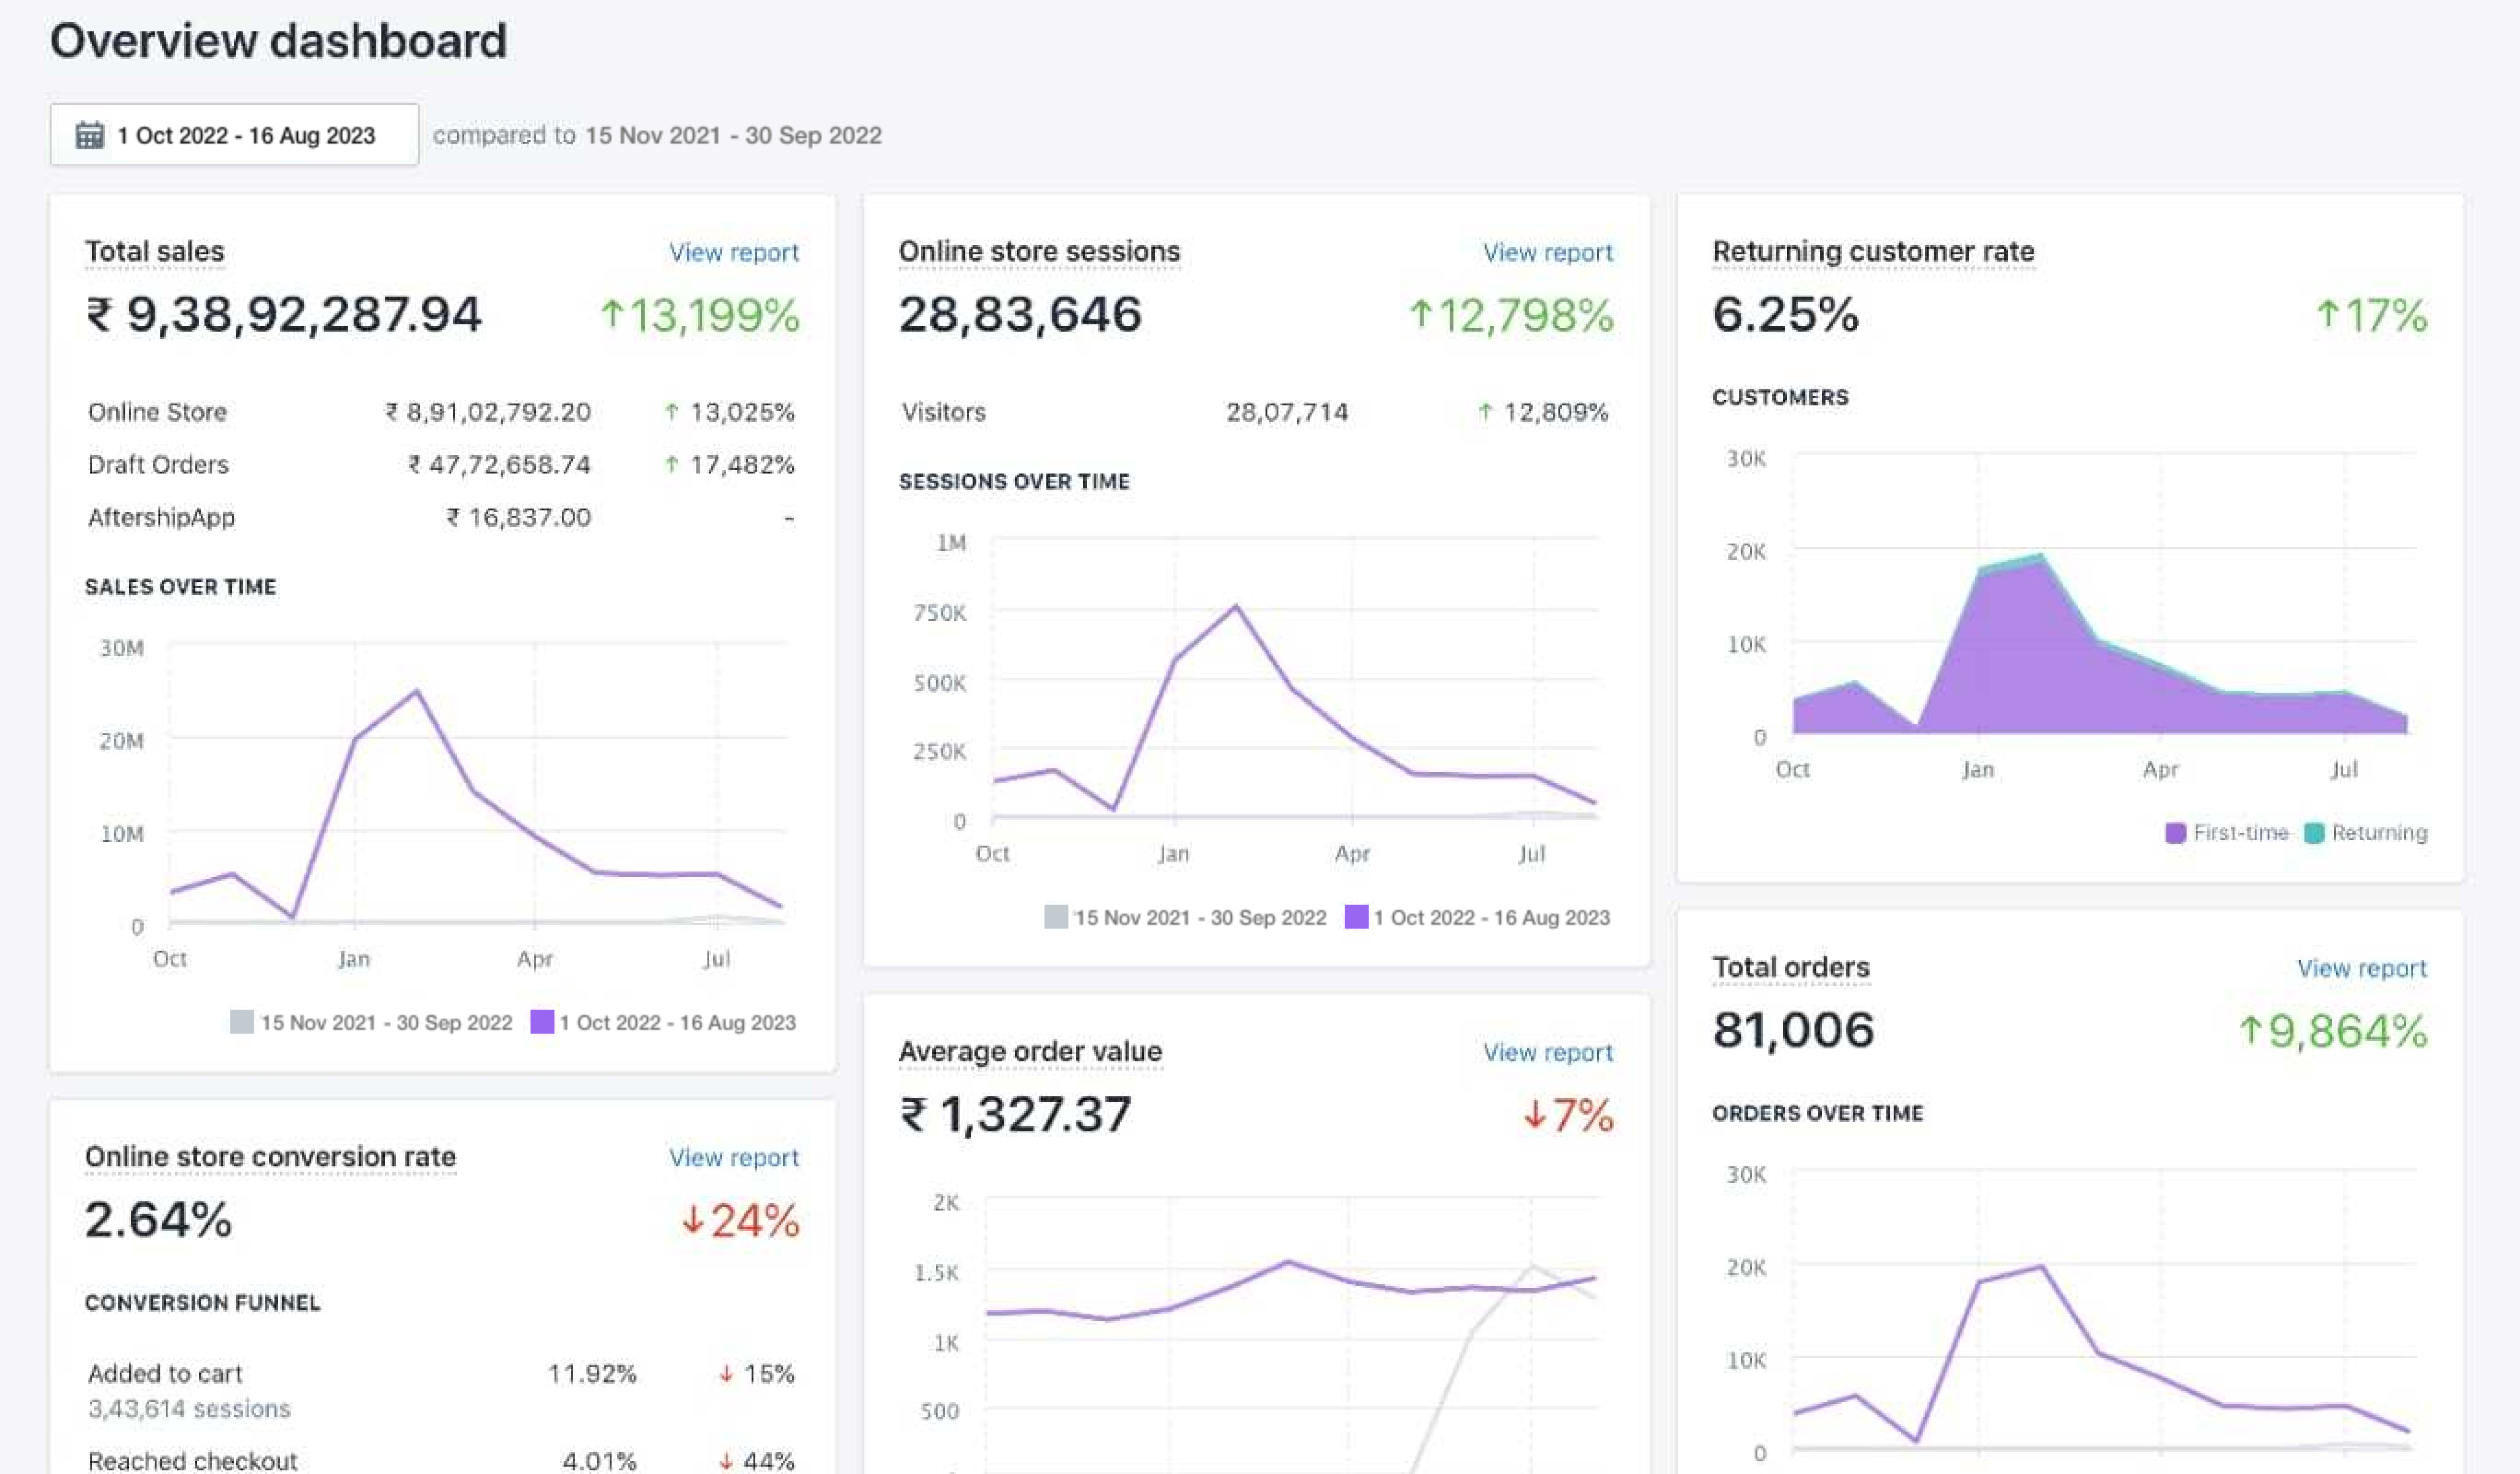
Task: Click the purple First-time legend swatch
Action: pyautogui.click(x=2175, y=833)
